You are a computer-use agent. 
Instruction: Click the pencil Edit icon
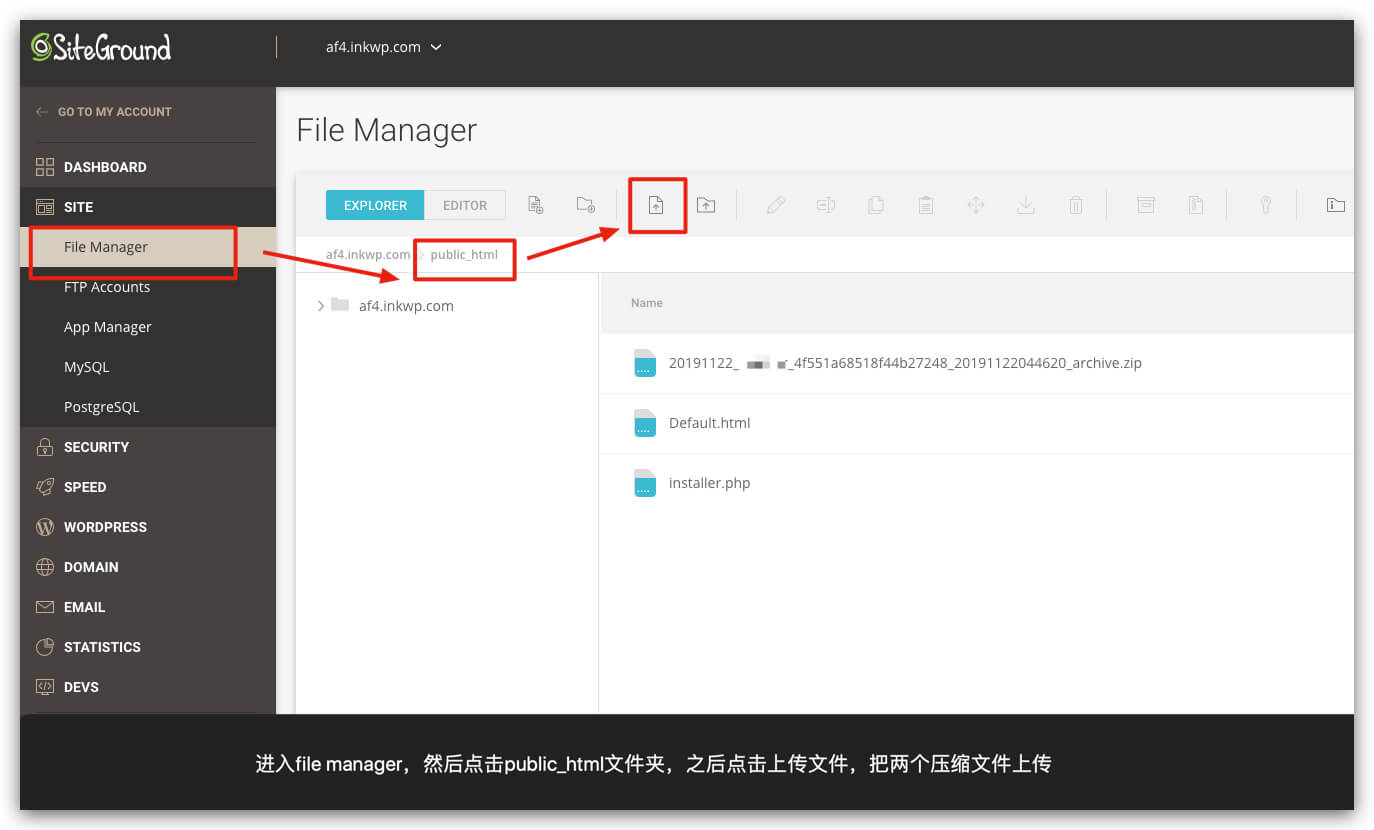click(x=776, y=205)
